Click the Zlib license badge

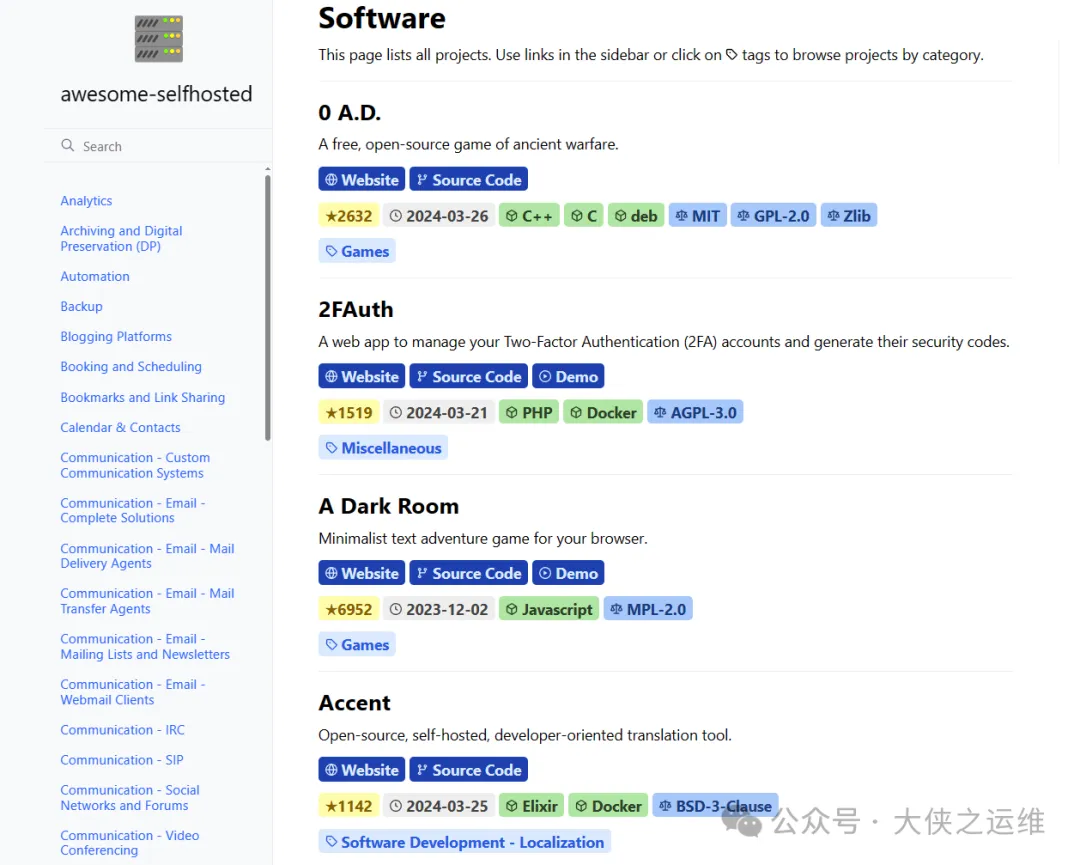849,216
